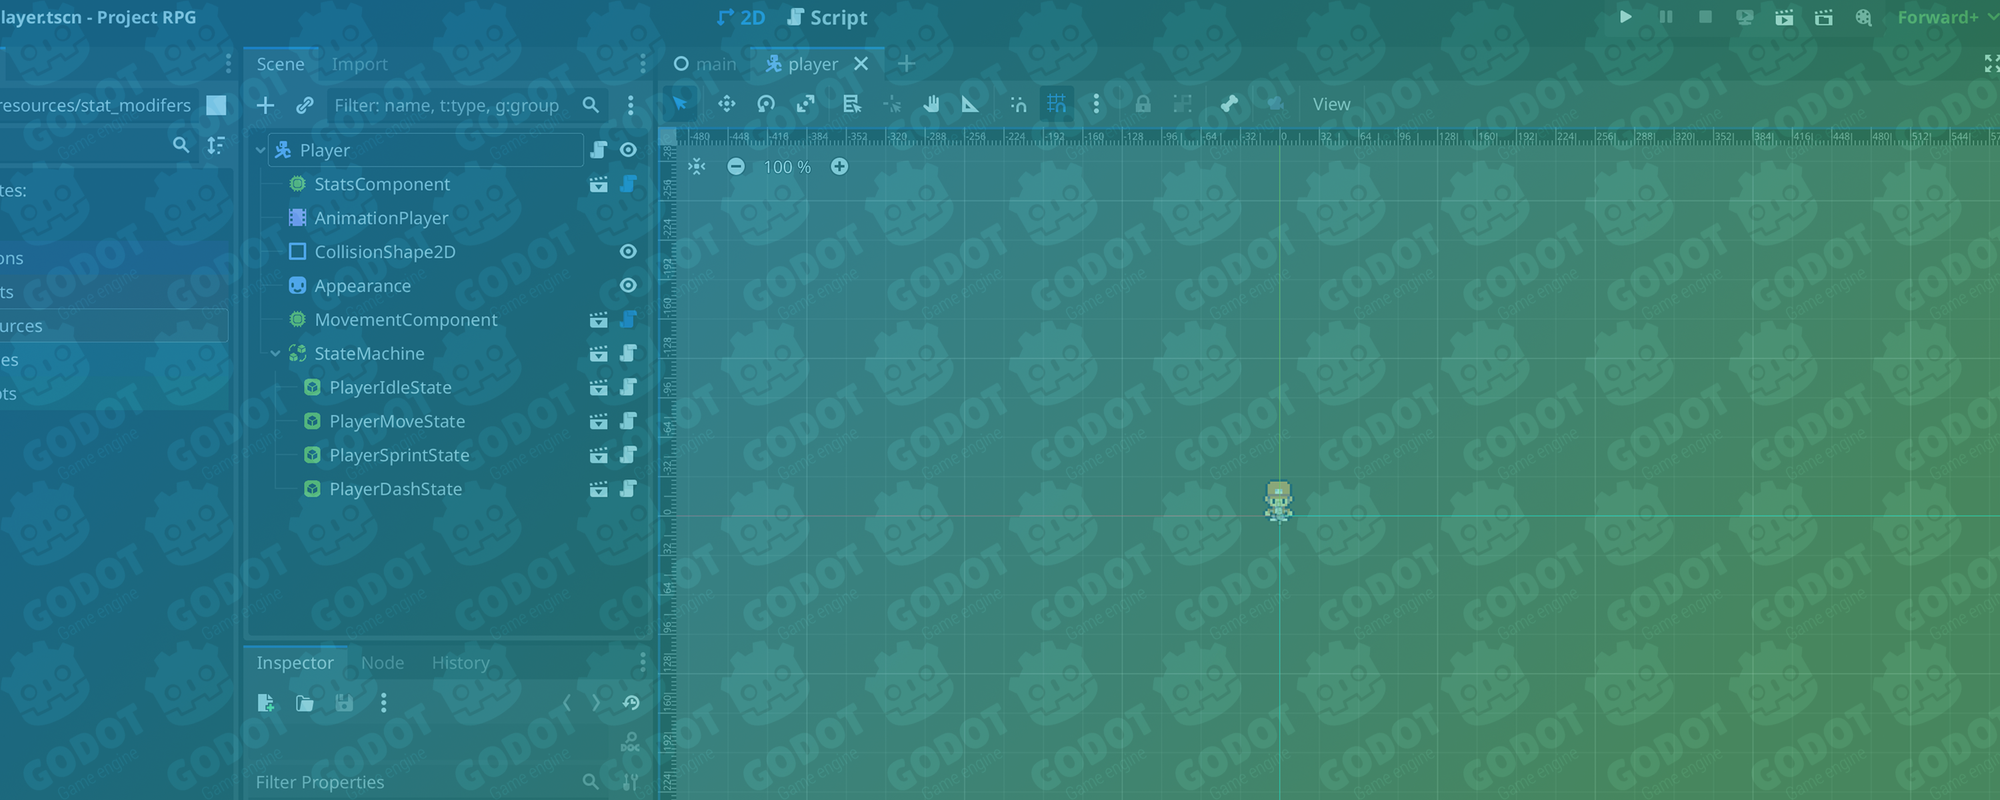The width and height of the screenshot is (2000, 800).
Task: Click the Instantiate Child Scene link icon
Action: coord(305,105)
